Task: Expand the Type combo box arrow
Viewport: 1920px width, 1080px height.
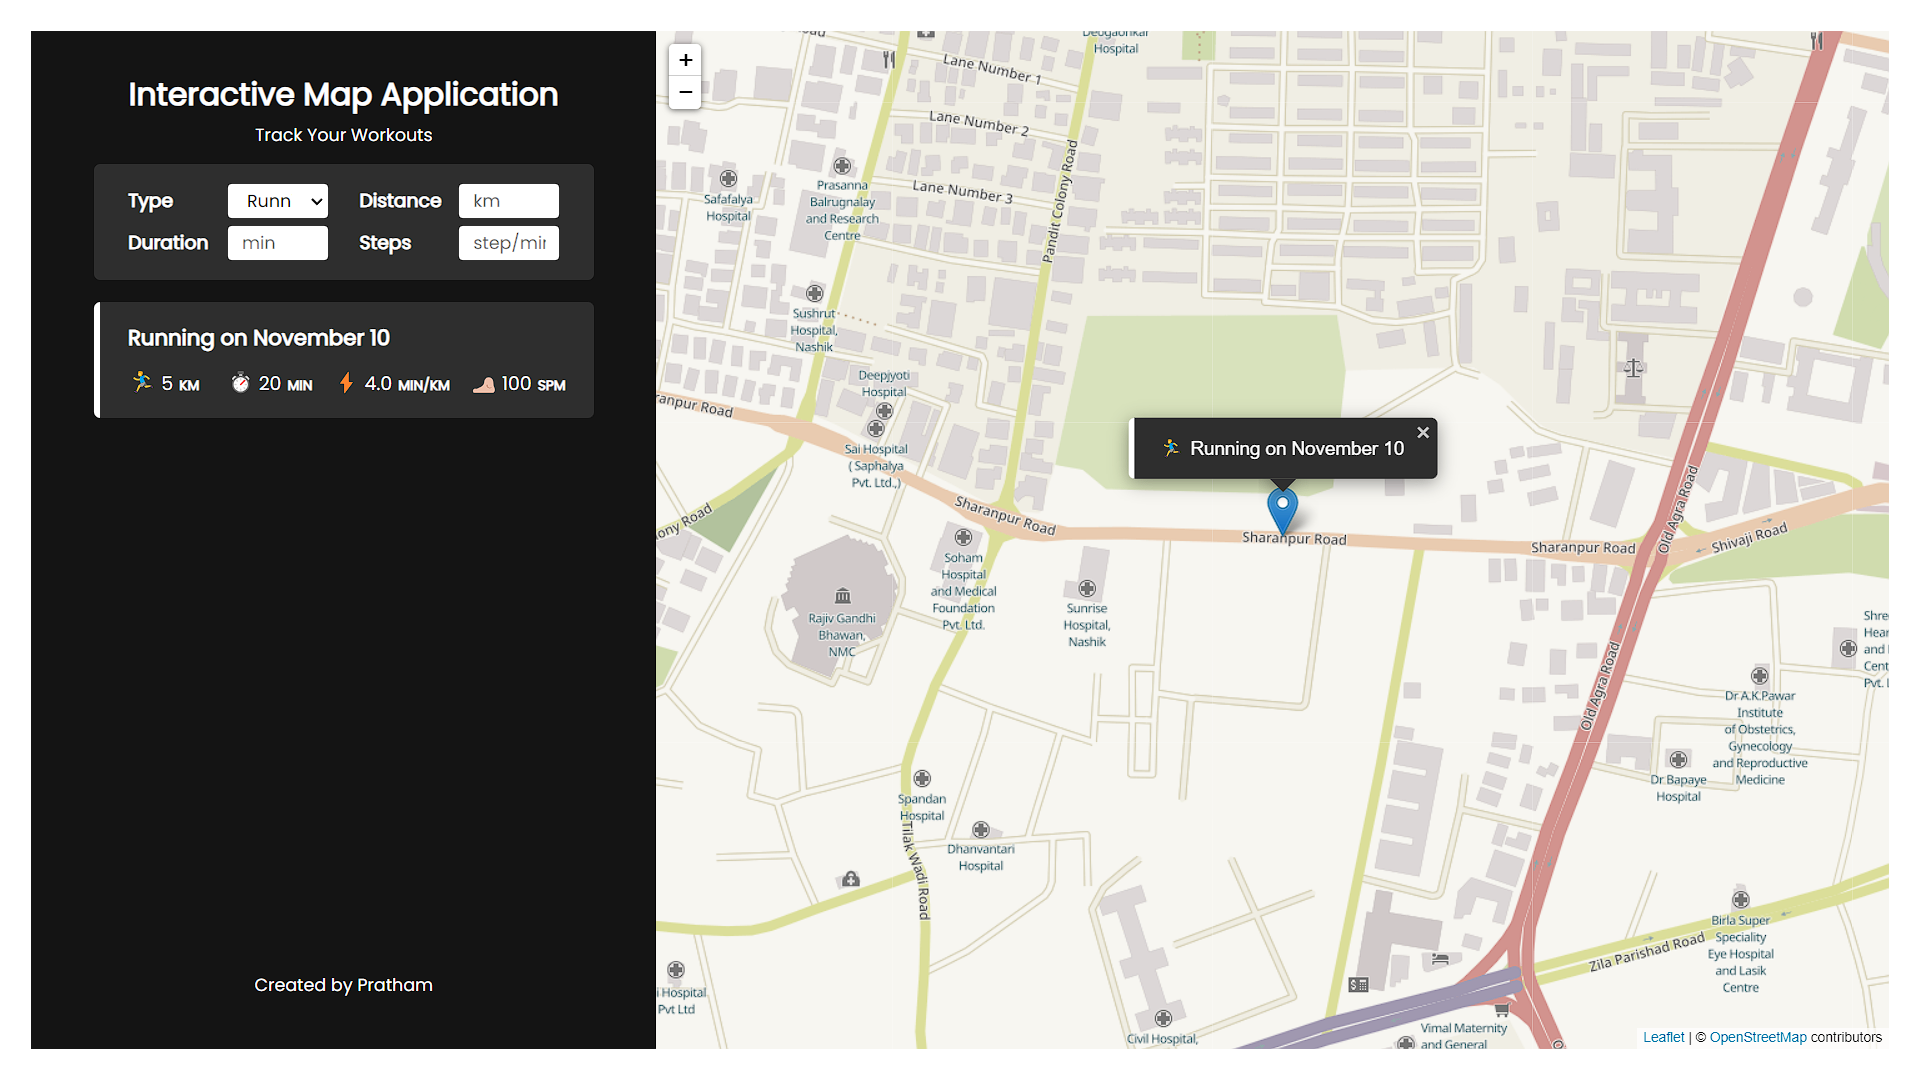Action: click(314, 200)
